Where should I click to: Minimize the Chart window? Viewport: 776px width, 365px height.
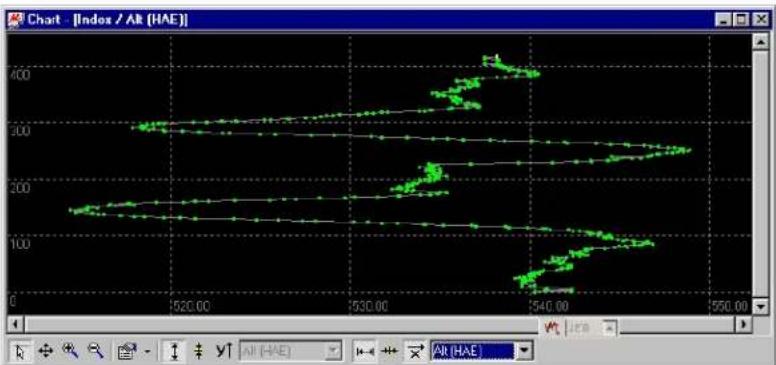(725, 20)
